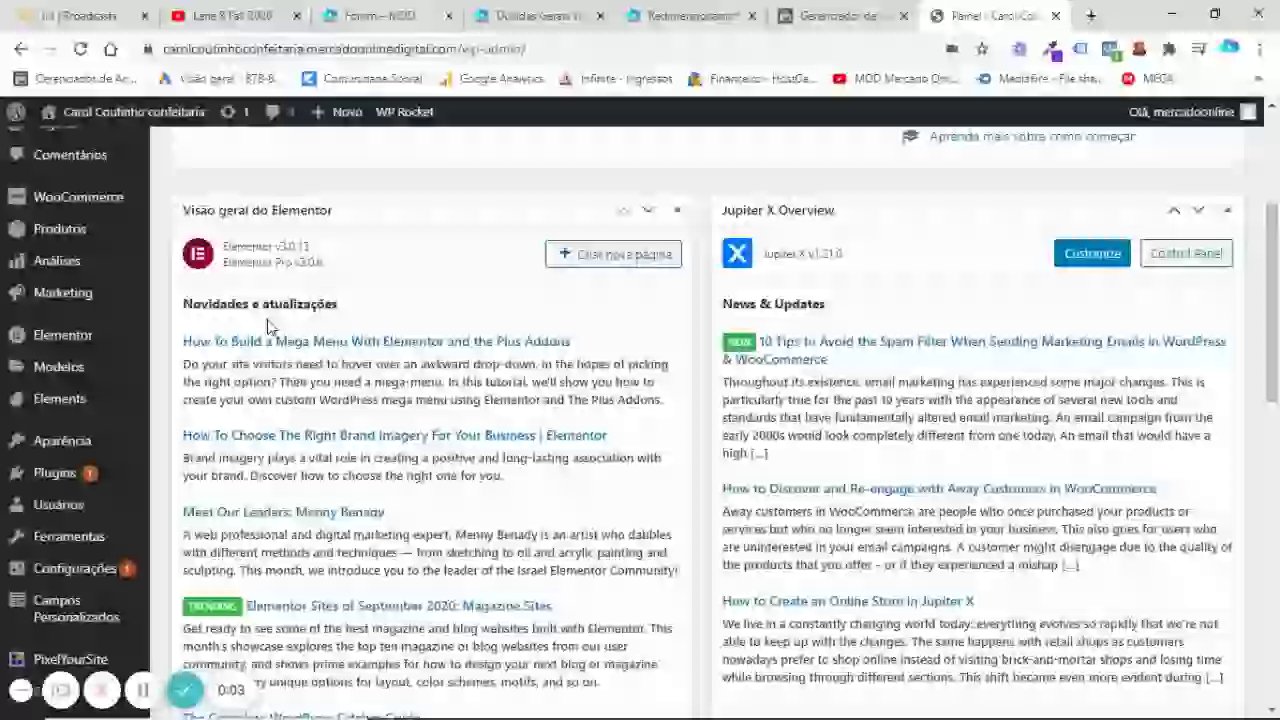Click the browser home button
This screenshot has width=1280, height=720.
pyautogui.click(x=110, y=49)
